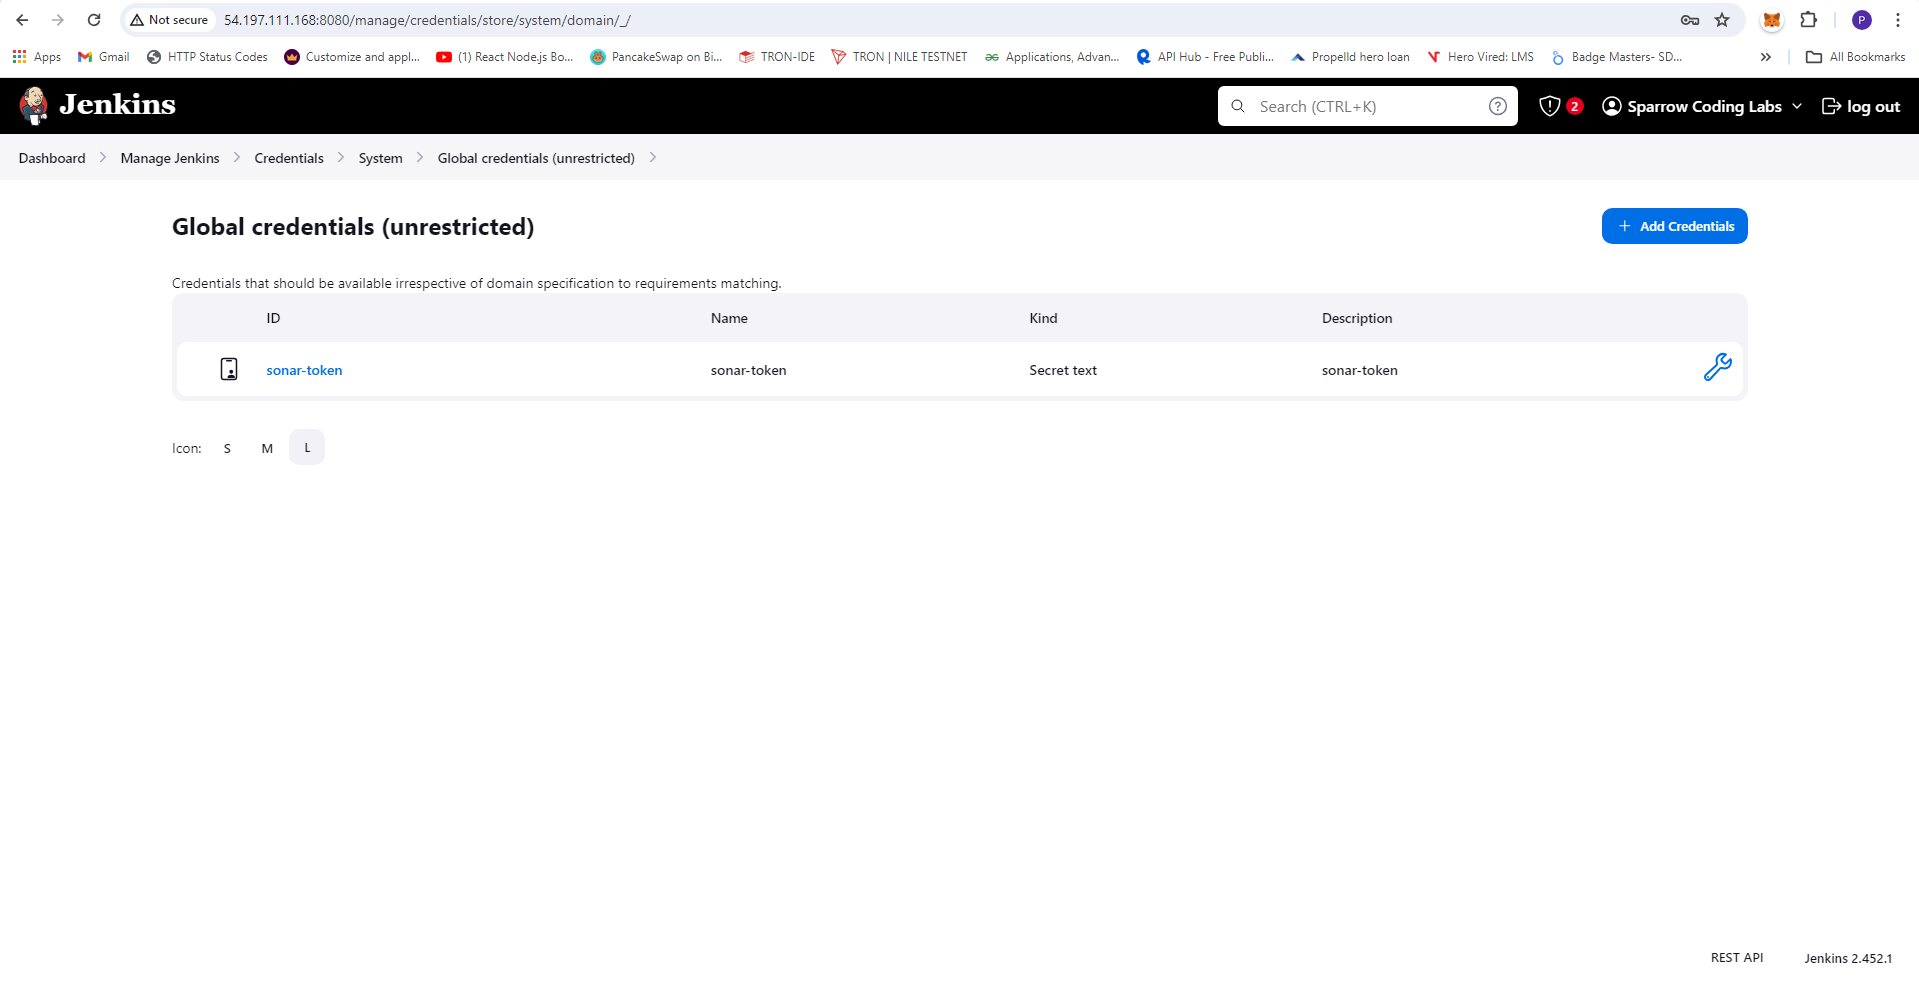Click the Jenkins butler logo
Image resolution: width=1919 pixels, height=987 pixels.
pyautogui.click(x=34, y=105)
